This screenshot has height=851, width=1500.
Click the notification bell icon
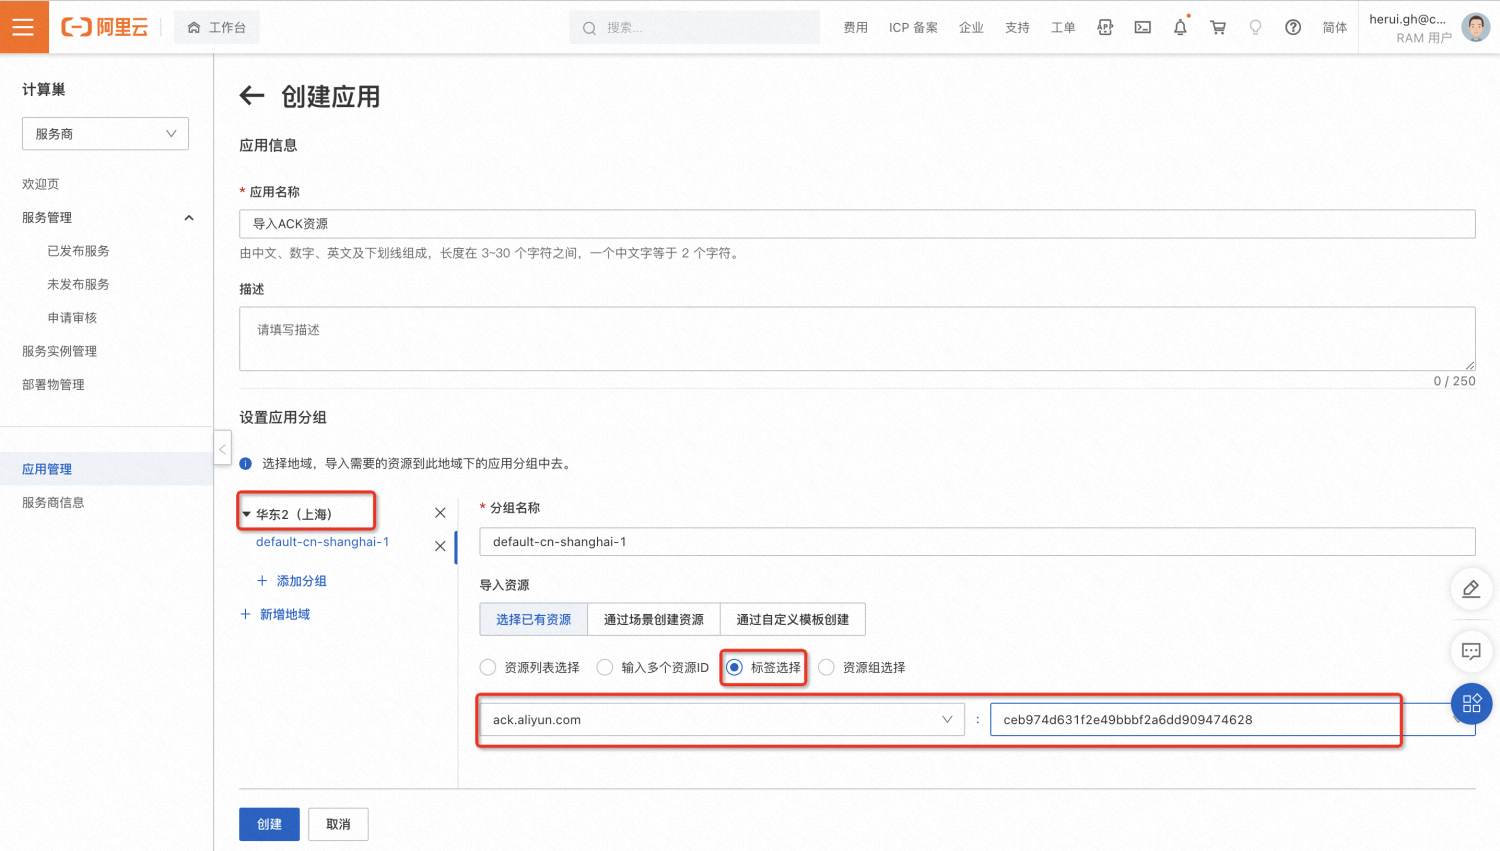pos(1180,27)
